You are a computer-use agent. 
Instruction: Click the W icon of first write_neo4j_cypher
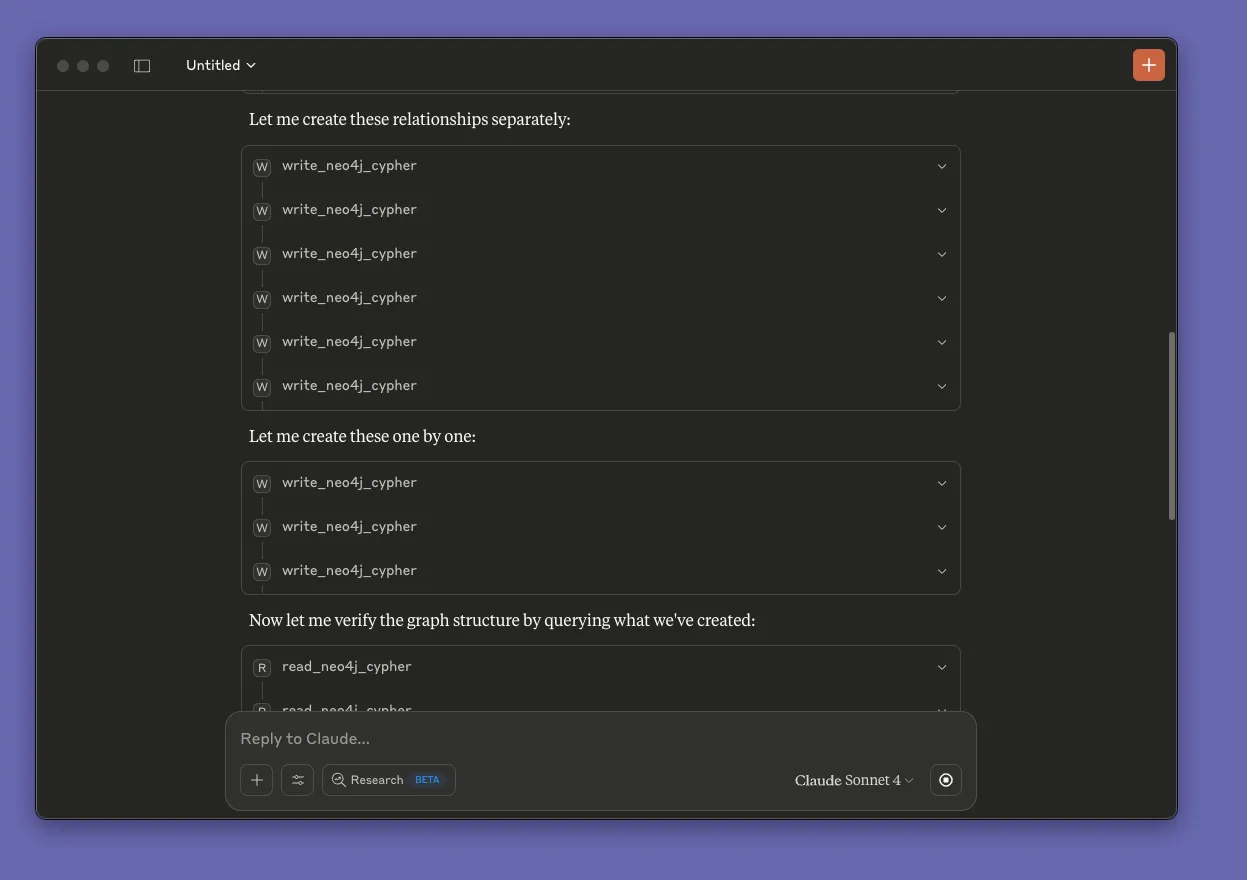tap(262, 167)
